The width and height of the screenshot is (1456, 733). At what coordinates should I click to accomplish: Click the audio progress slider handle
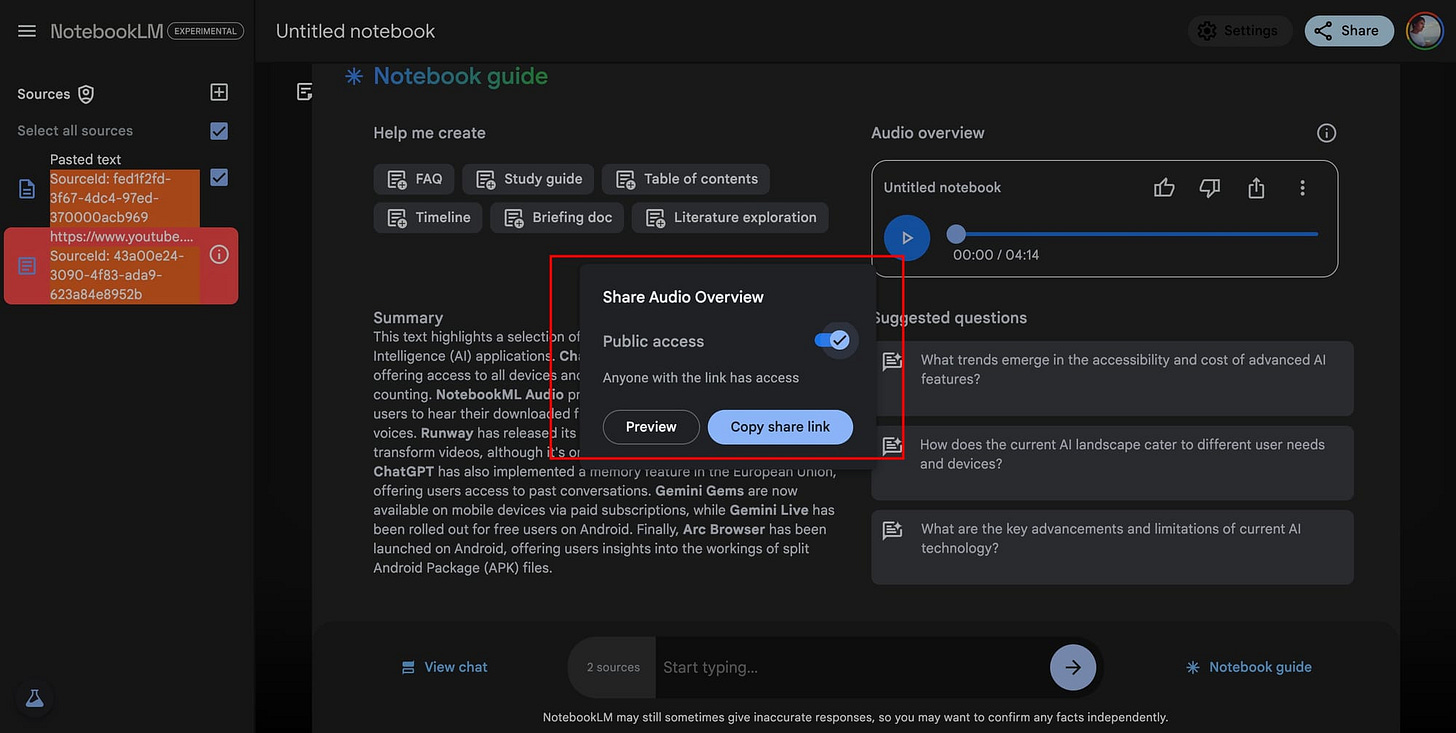tap(956, 234)
